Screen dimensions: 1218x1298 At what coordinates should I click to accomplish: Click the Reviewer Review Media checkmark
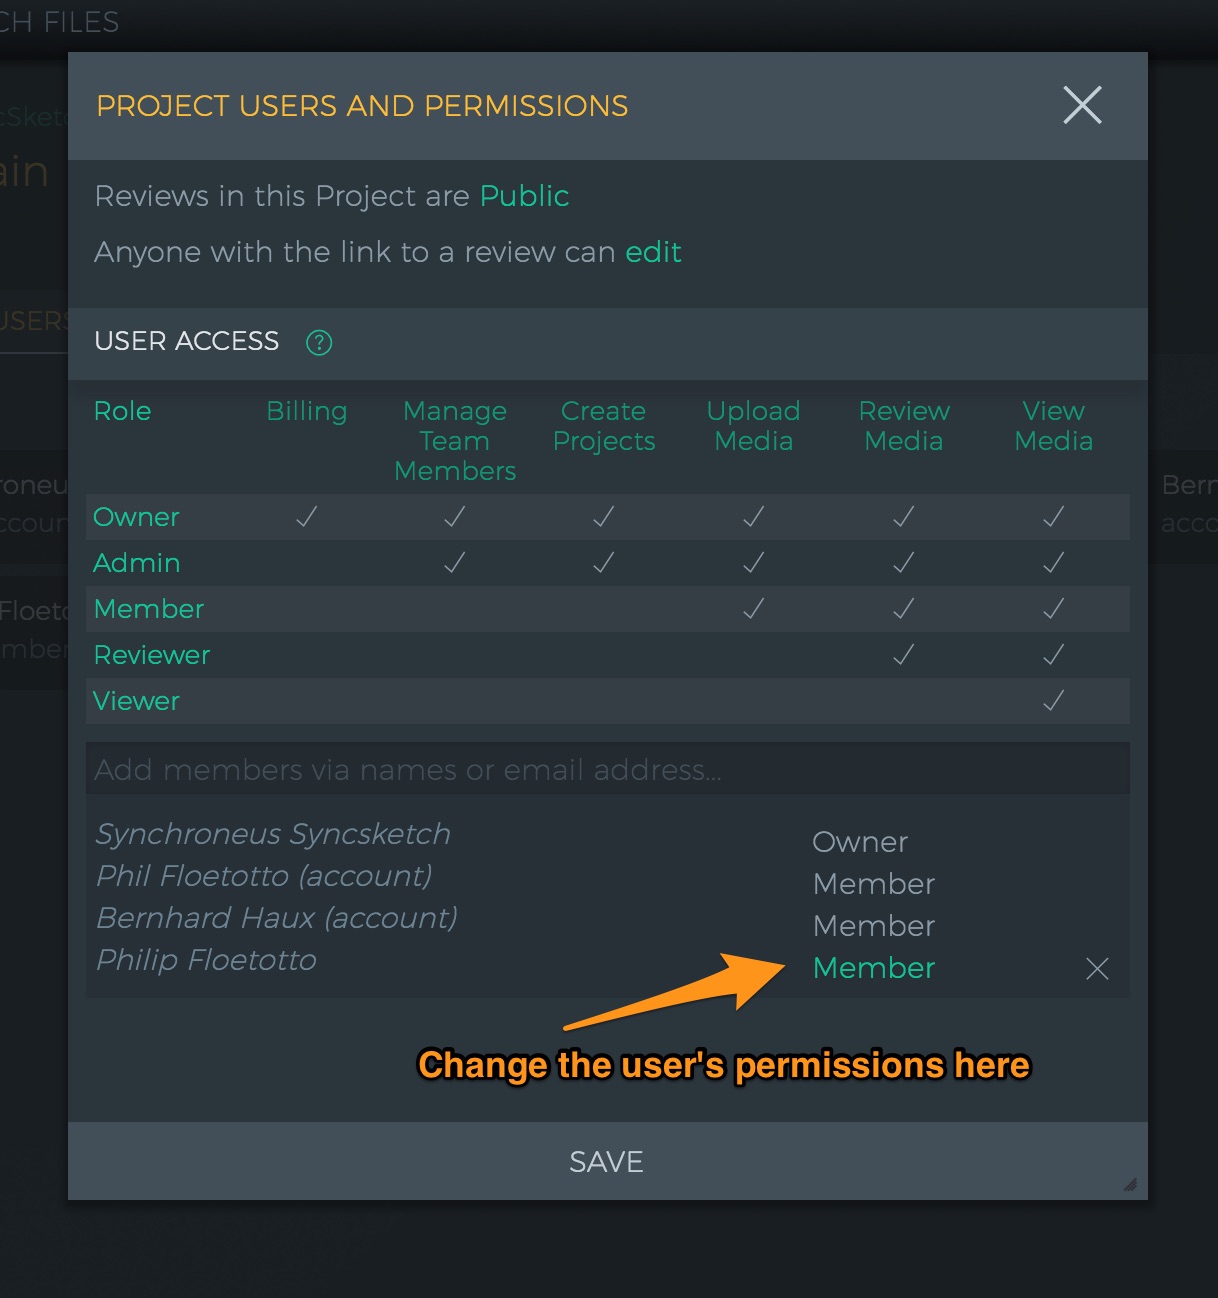coord(903,655)
